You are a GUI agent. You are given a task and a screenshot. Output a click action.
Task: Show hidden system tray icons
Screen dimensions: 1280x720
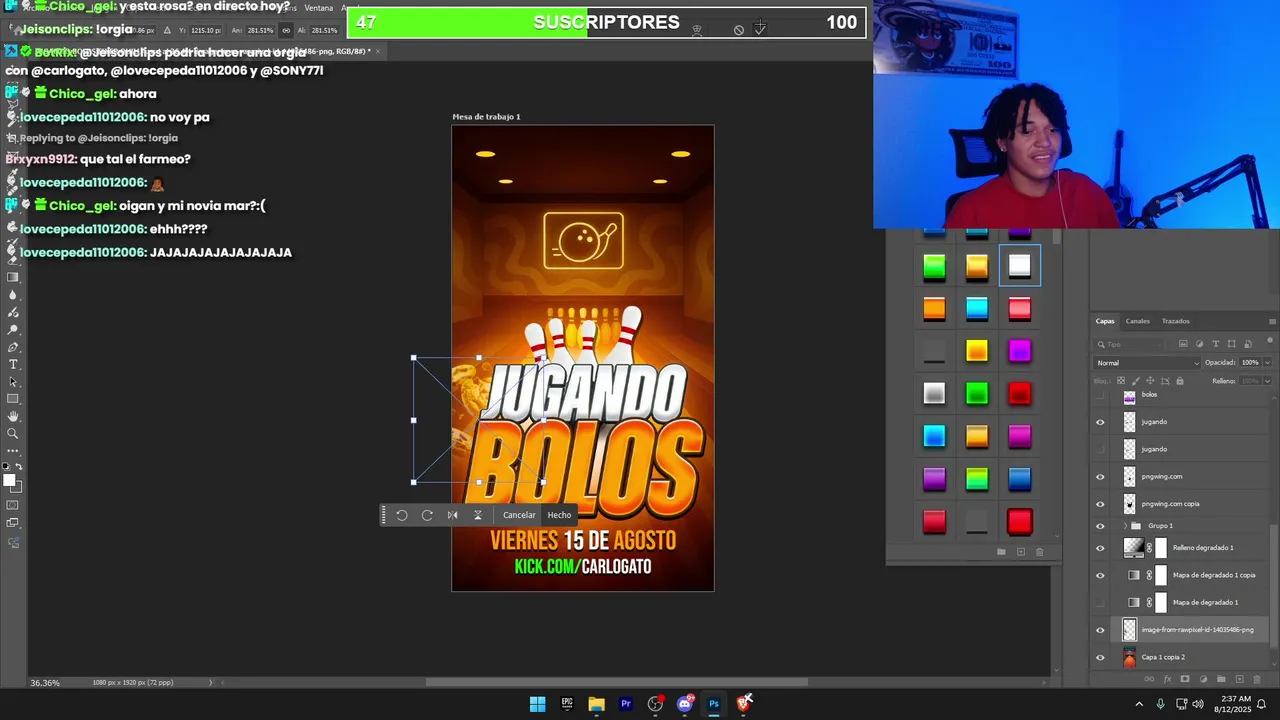point(1139,704)
